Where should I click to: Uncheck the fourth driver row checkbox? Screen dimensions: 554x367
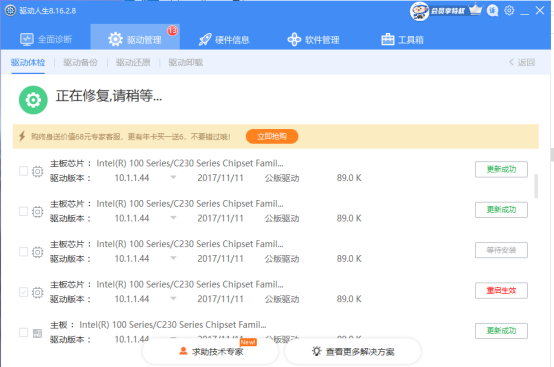(x=23, y=292)
